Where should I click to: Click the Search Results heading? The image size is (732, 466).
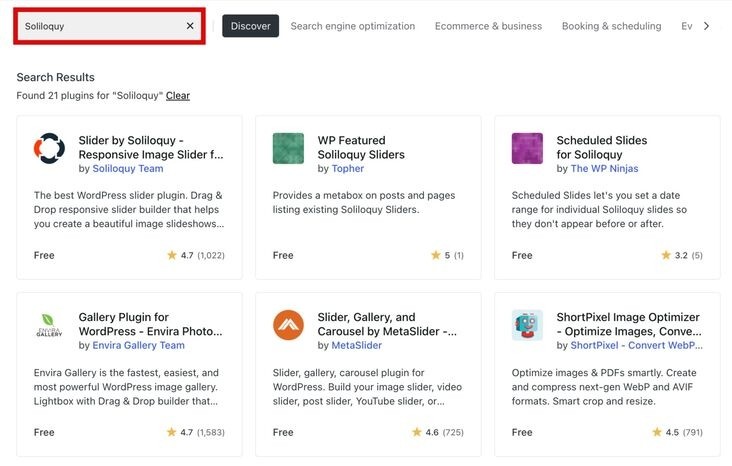click(x=56, y=77)
